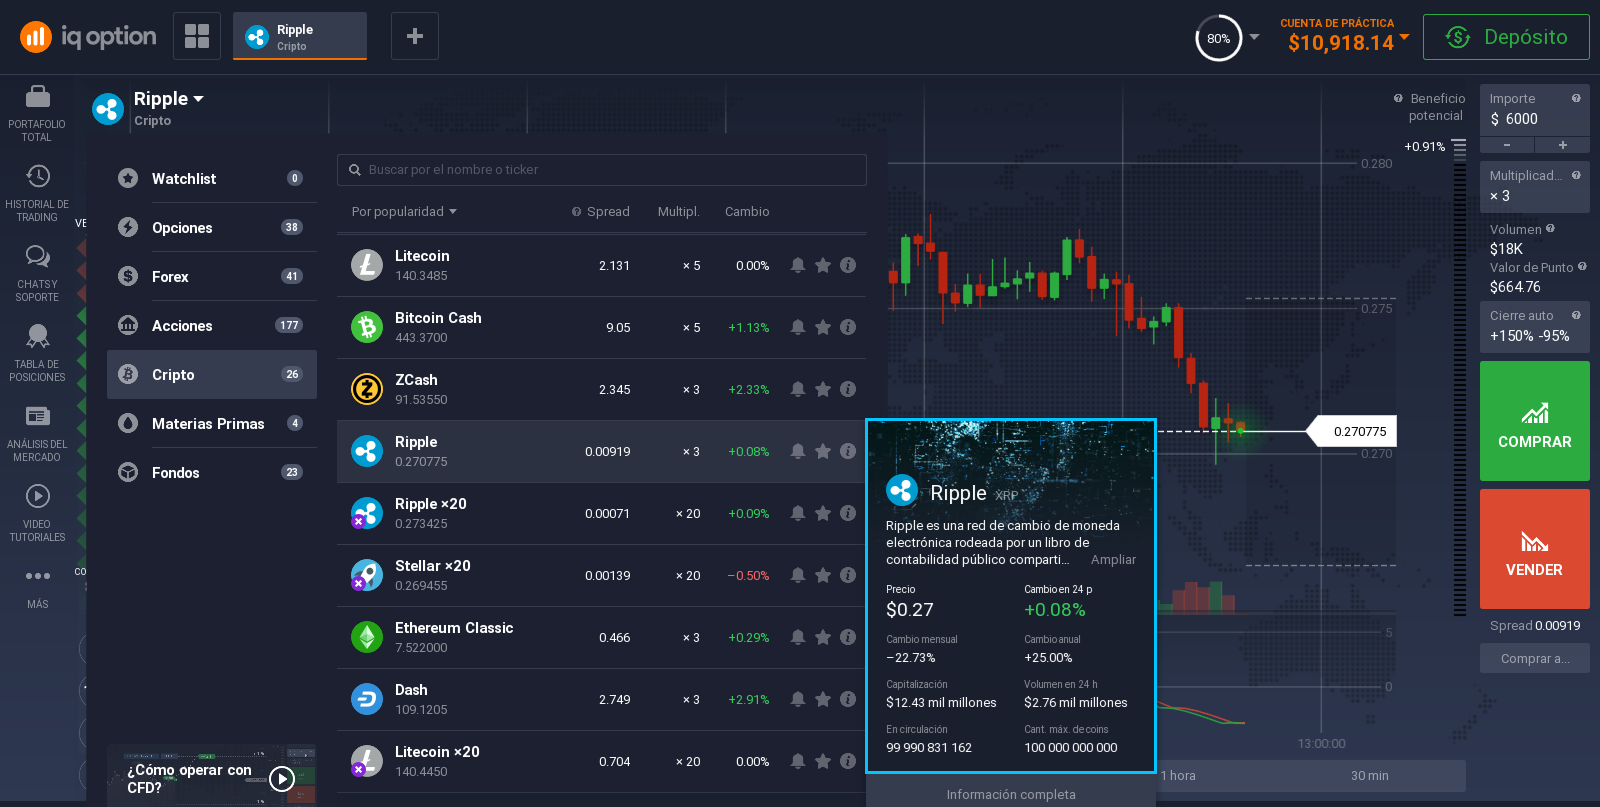1600x807 pixels.
Task: Open info icon for Ethereum Classic
Action: click(x=848, y=637)
